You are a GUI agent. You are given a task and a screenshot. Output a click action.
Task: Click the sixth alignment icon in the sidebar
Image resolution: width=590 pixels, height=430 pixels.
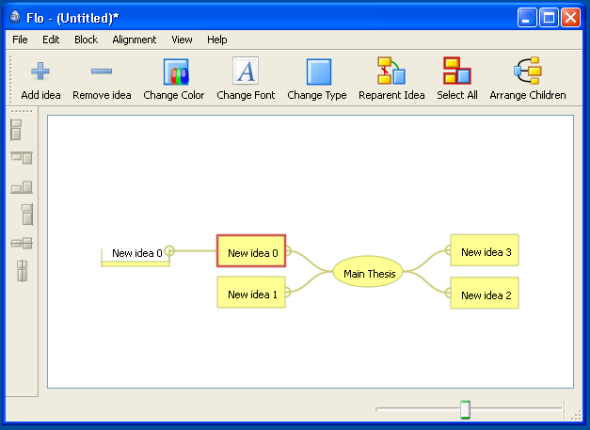(22, 271)
